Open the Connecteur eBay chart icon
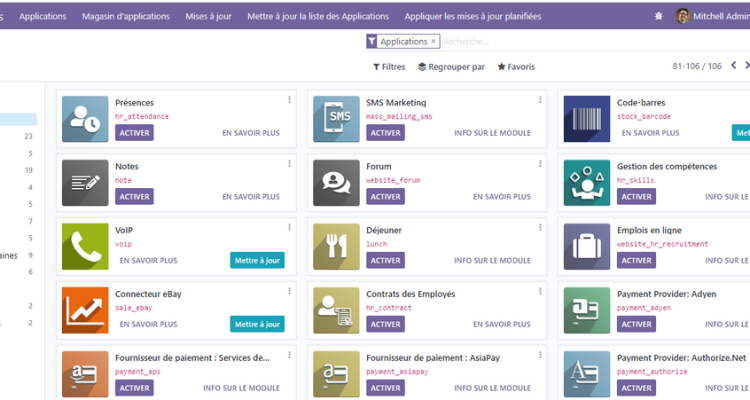750x400 pixels. (x=85, y=310)
